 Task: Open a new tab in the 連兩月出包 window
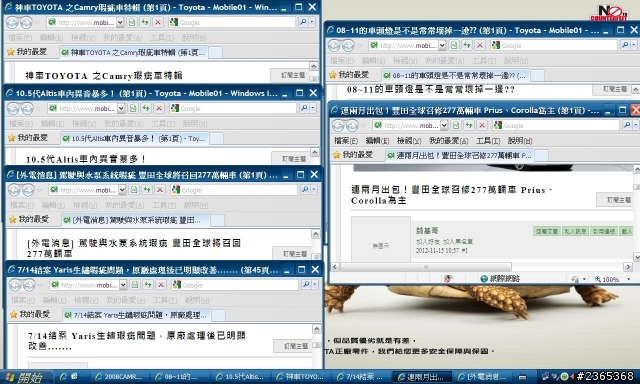(541, 155)
